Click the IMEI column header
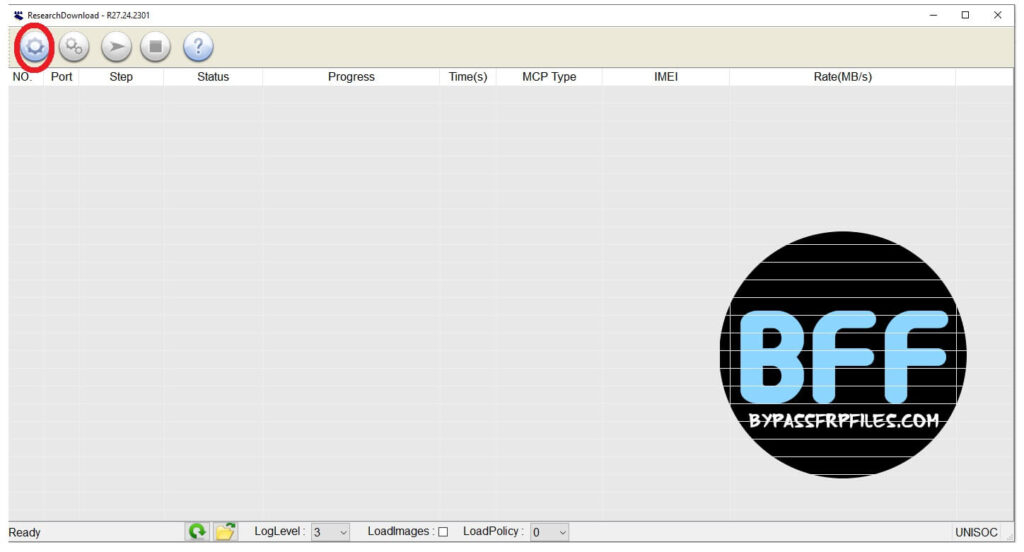The height and width of the screenshot is (552, 1024). [665, 76]
